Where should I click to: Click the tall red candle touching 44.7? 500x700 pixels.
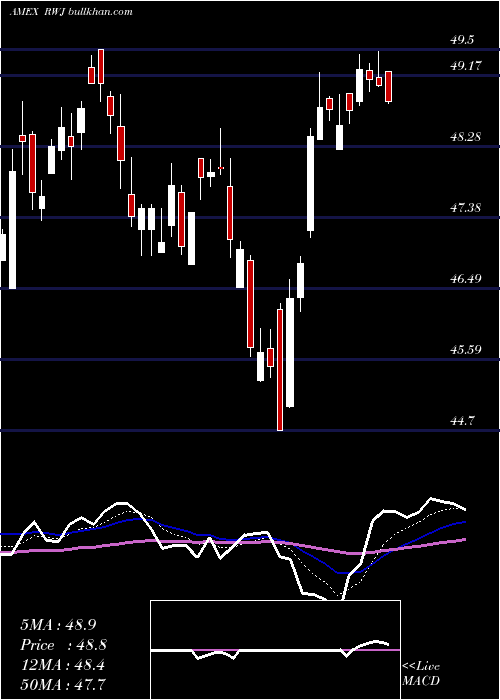point(280,370)
